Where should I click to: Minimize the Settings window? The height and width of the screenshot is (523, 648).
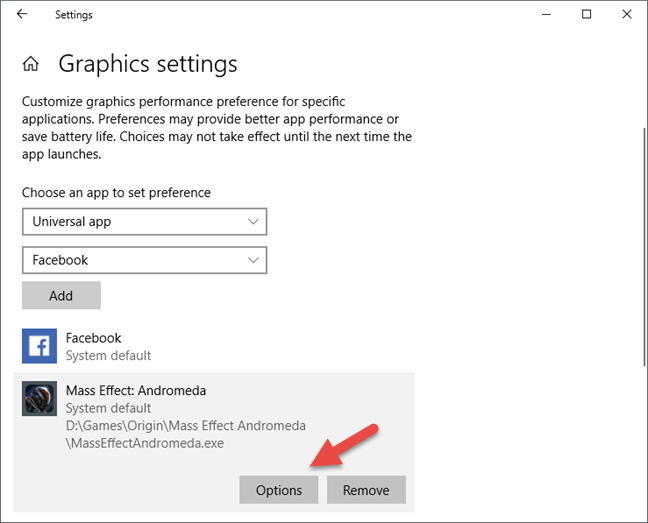pos(546,14)
